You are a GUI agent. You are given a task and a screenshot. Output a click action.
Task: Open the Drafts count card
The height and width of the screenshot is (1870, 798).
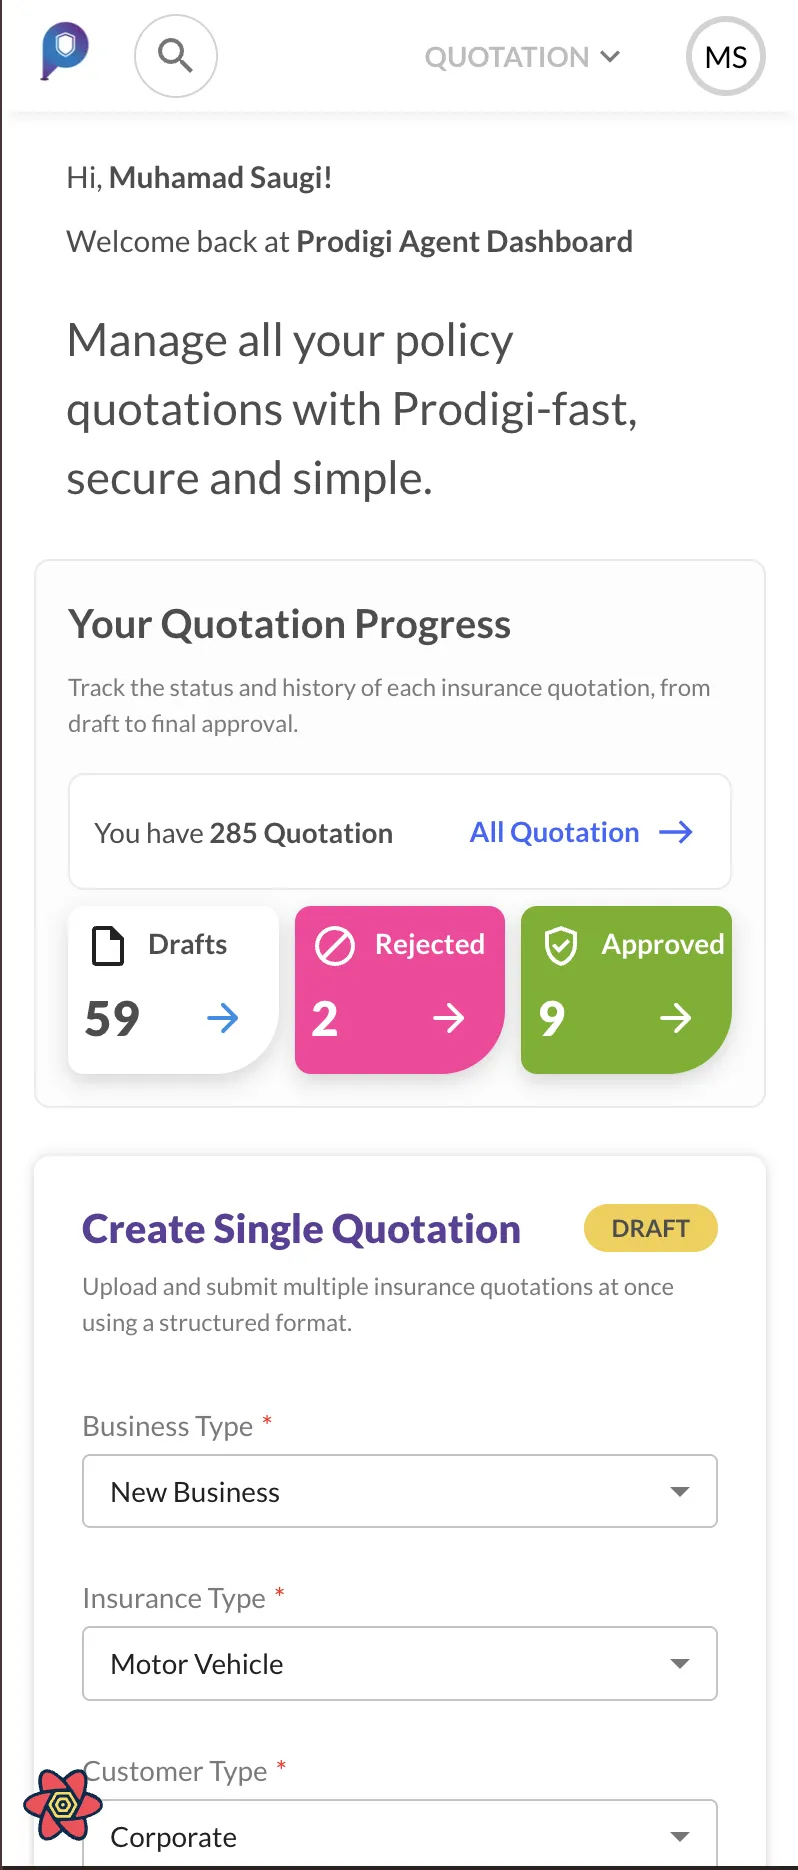173,990
